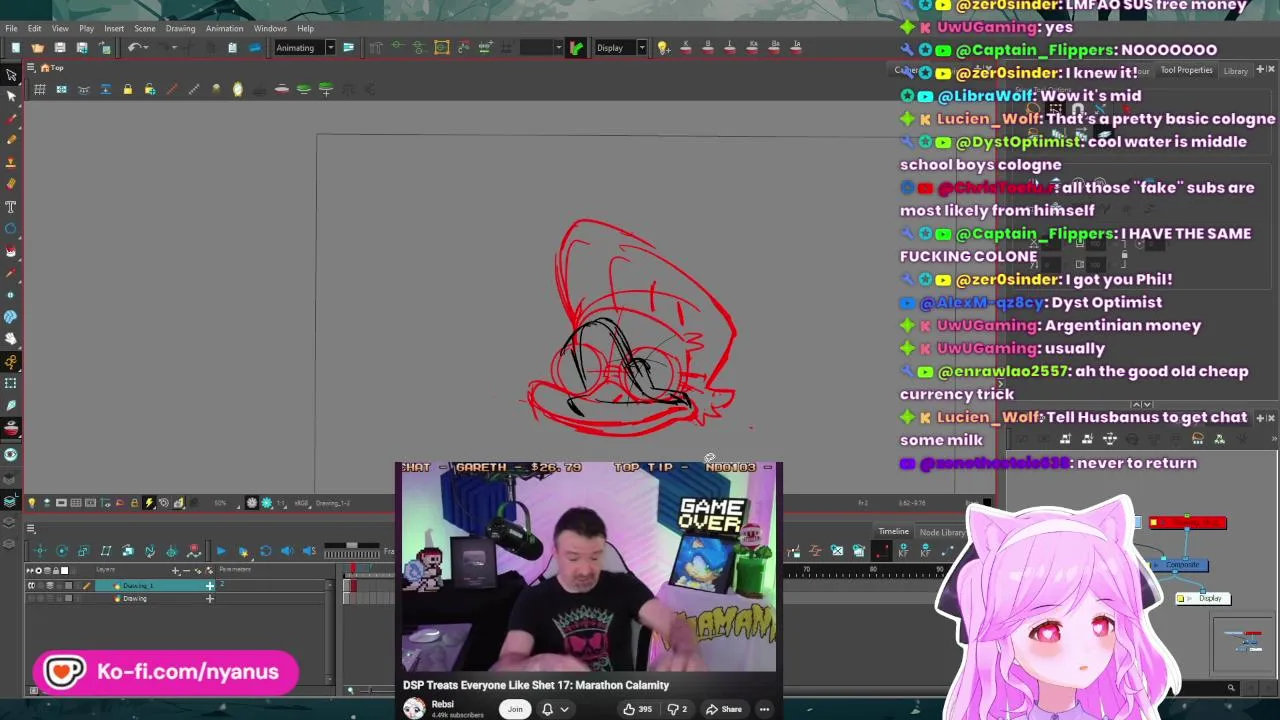Open the Windows menu

tap(270, 28)
